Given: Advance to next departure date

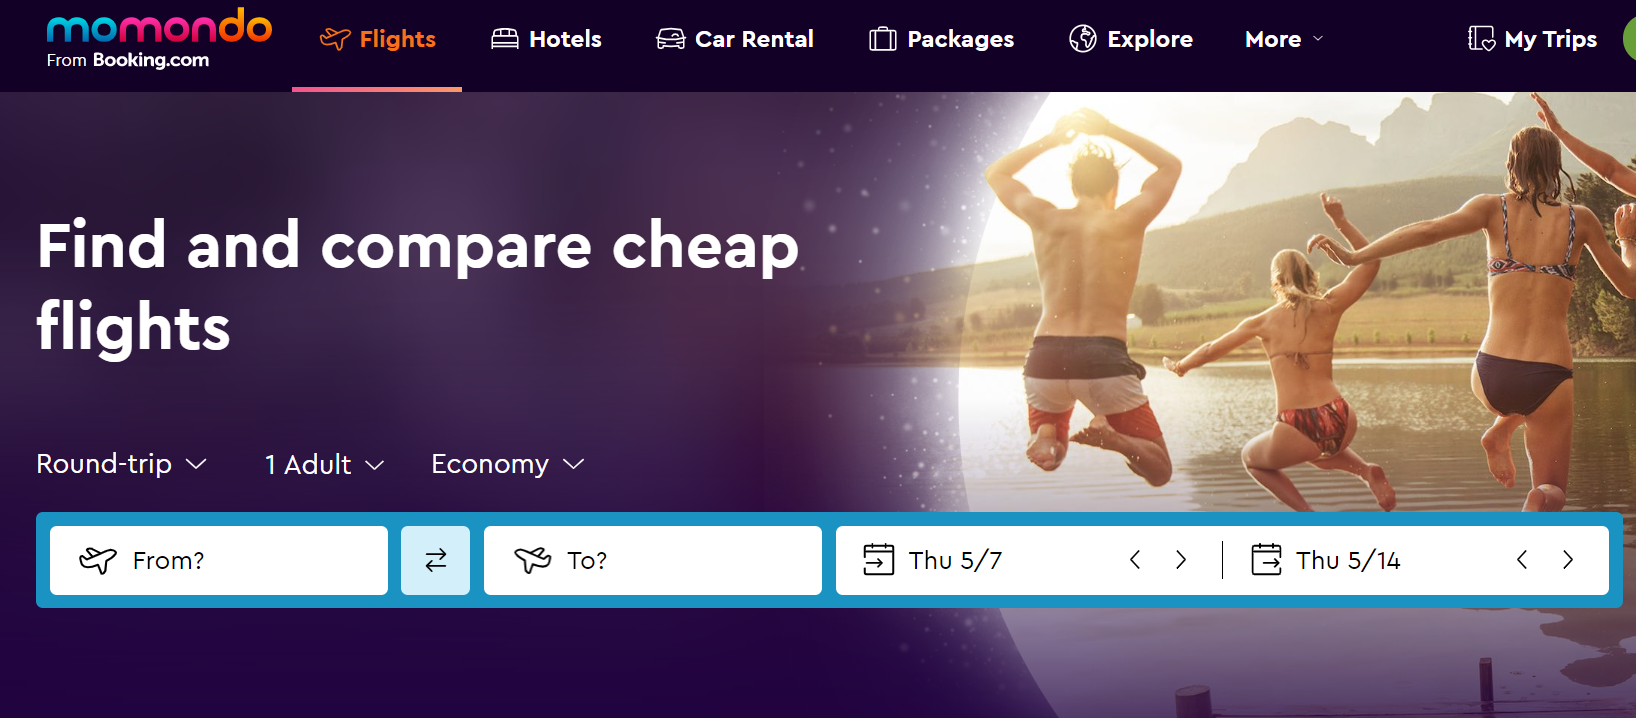Looking at the screenshot, I should 1181,560.
